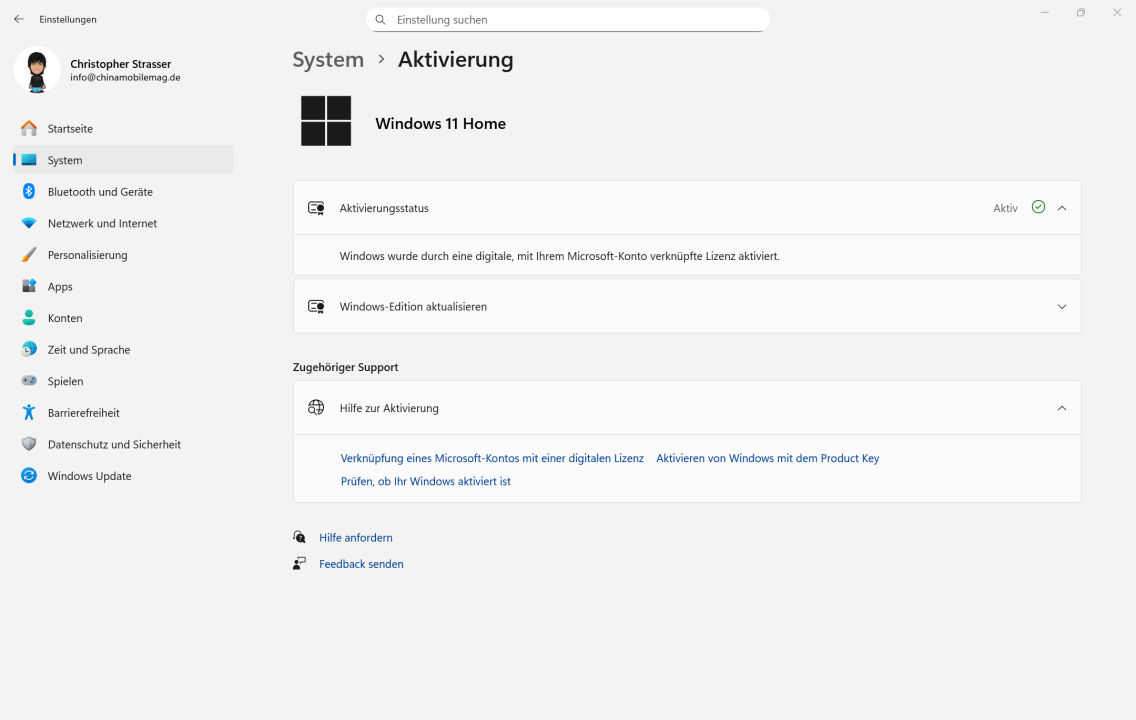Click the Hilfe zur Aktivierung label

pos(389,408)
